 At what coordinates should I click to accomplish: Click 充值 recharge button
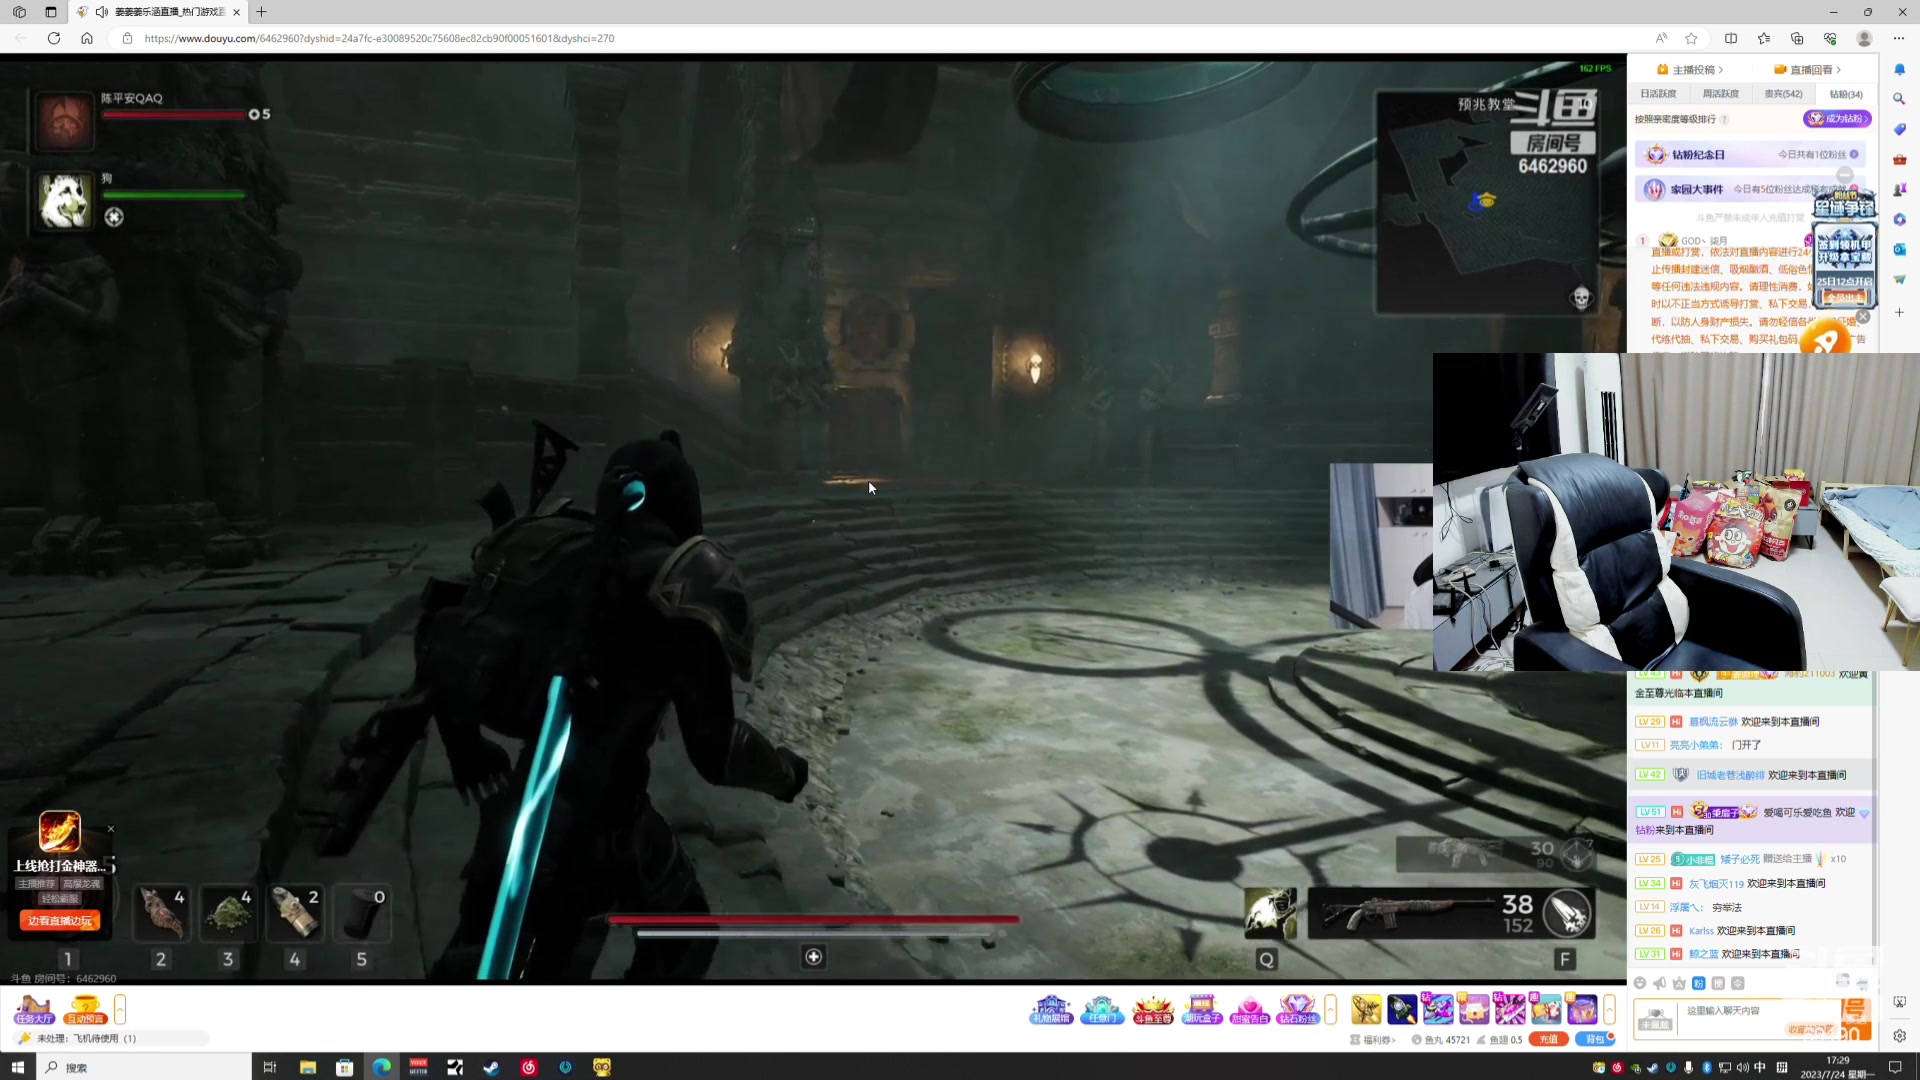(x=1548, y=1040)
